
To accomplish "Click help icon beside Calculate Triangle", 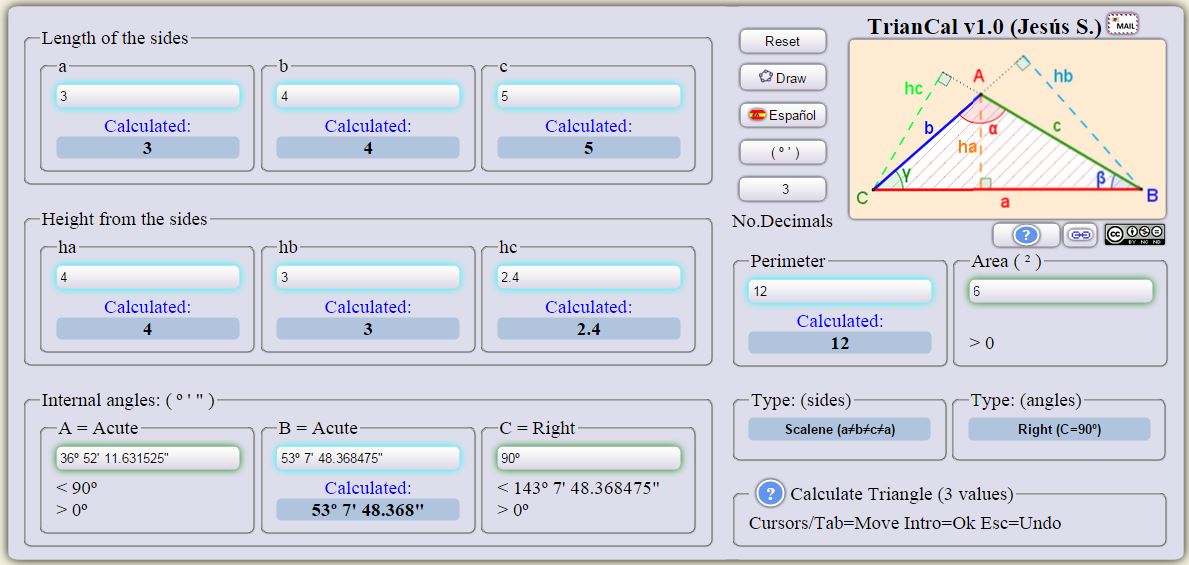I will coord(770,494).
